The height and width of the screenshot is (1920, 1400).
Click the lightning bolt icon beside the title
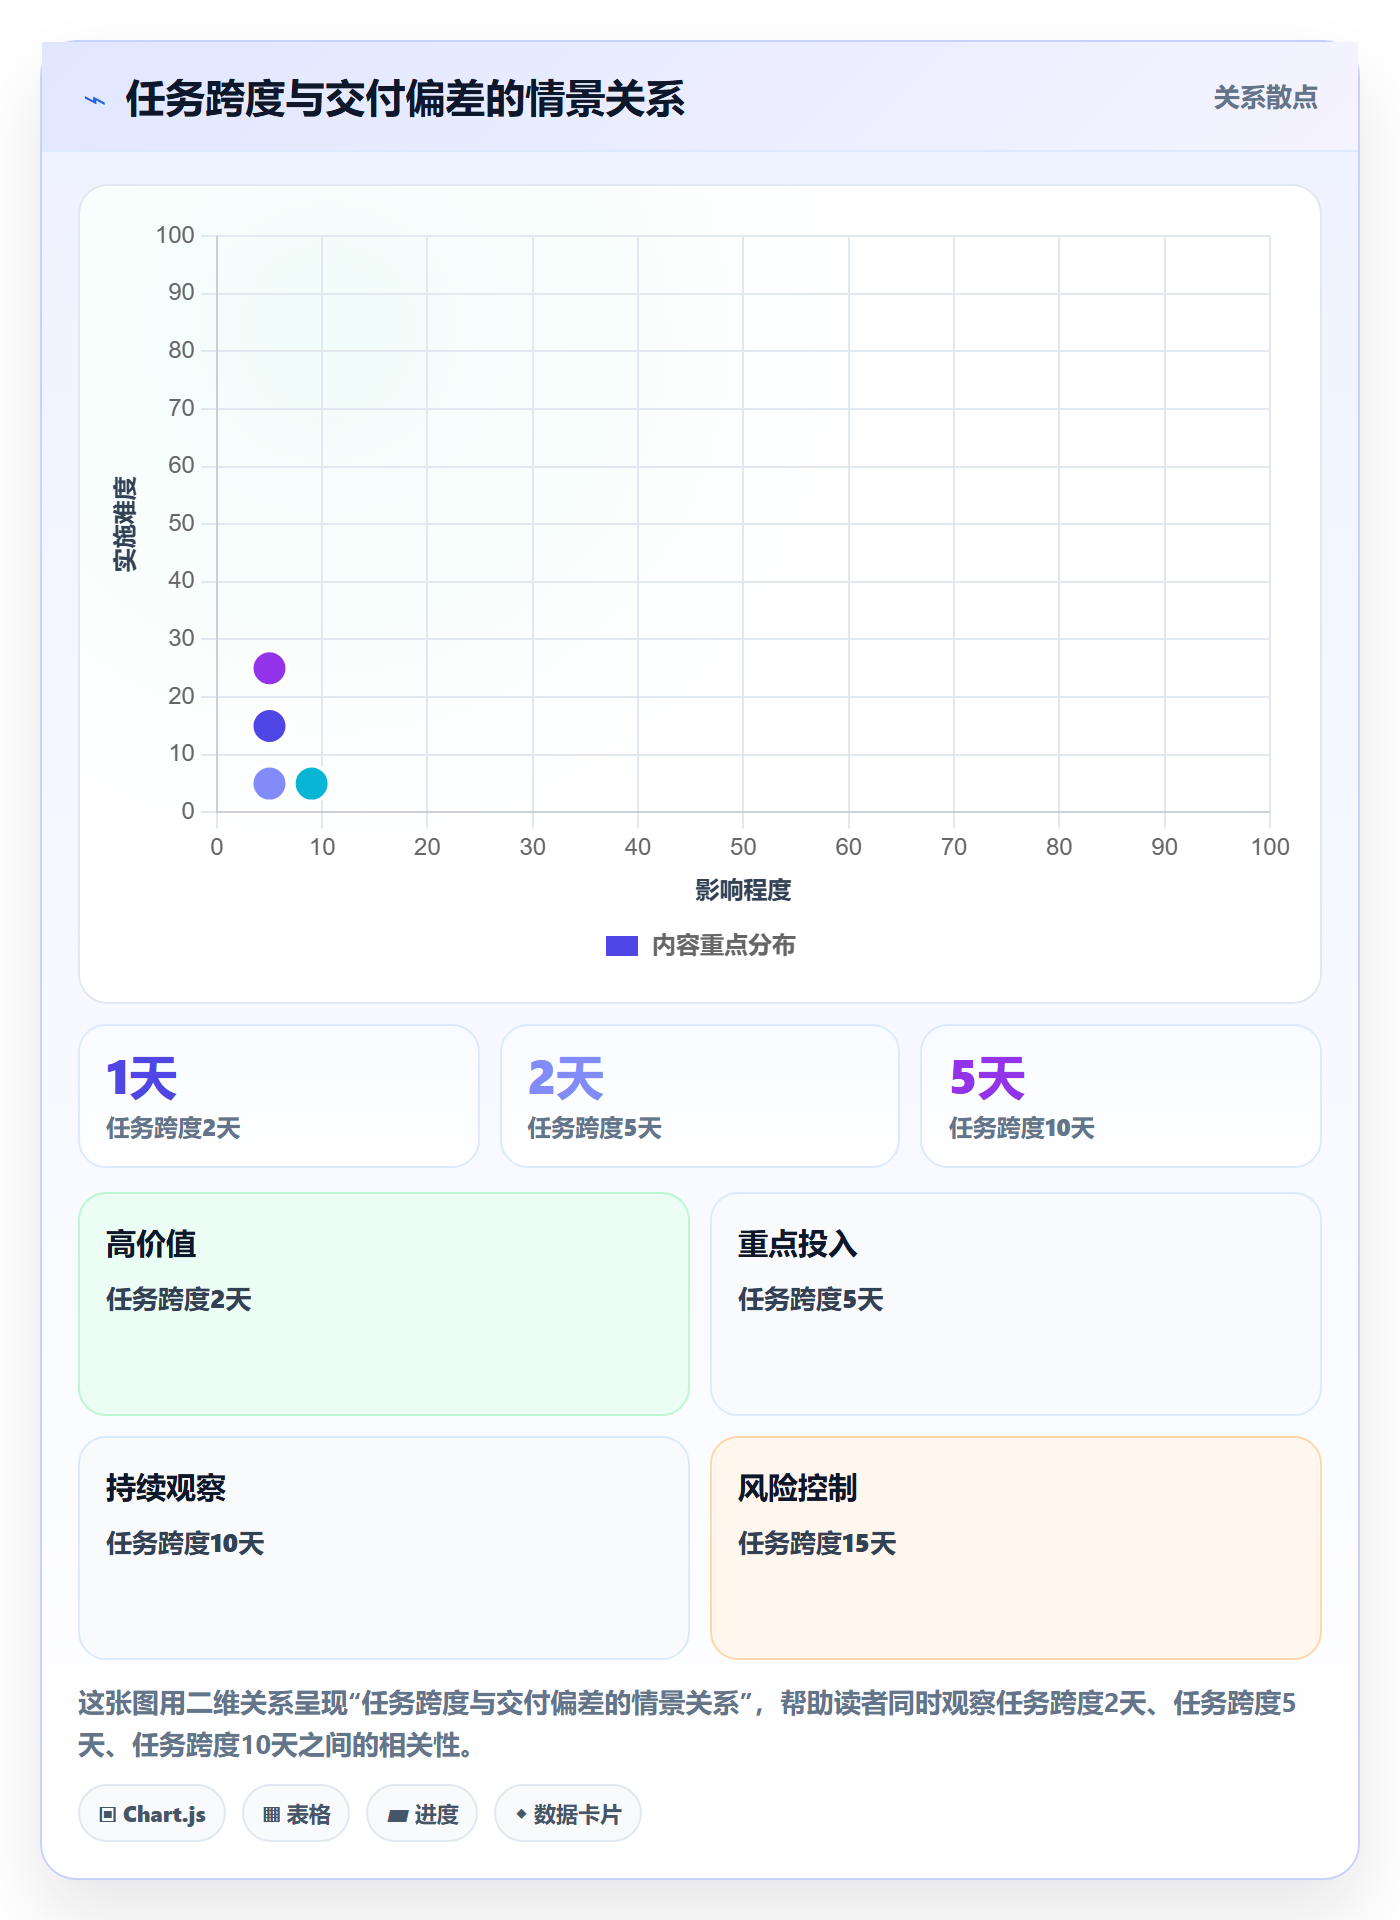point(95,100)
